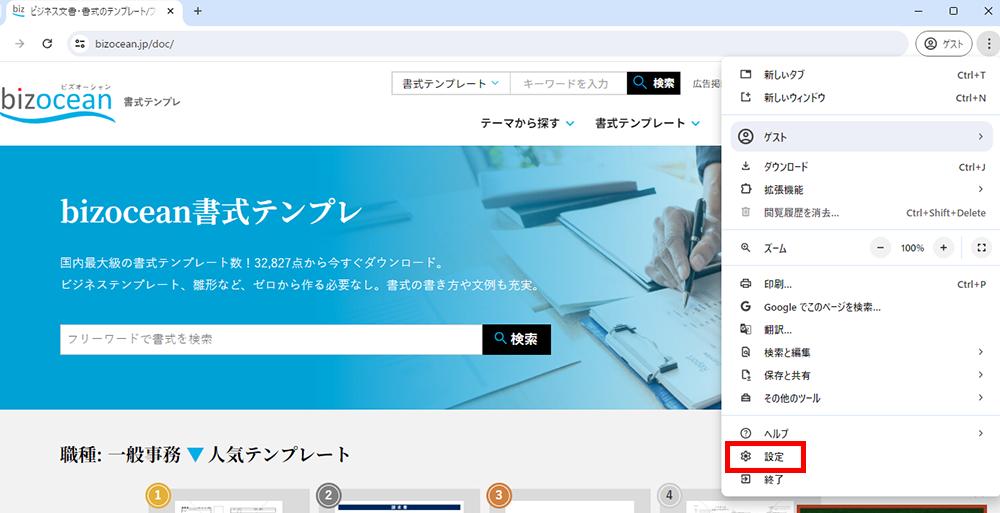The height and width of the screenshot is (513, 1000).
Task: Open site information icon in address bar
Action: 80,44
